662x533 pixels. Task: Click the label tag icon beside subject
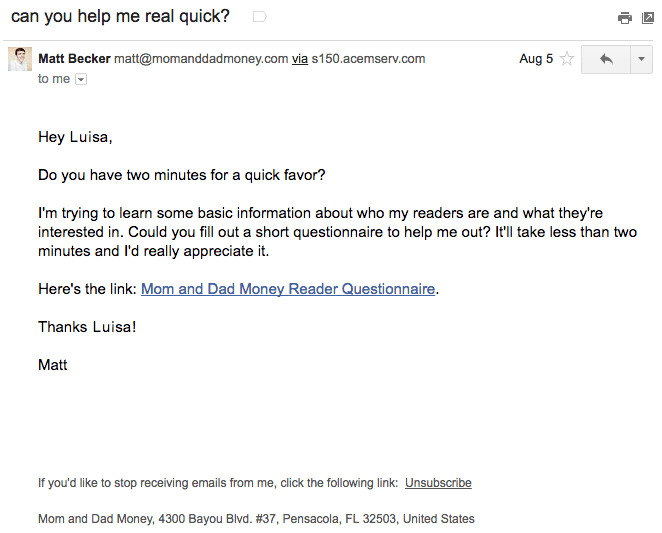coord(259,17)
